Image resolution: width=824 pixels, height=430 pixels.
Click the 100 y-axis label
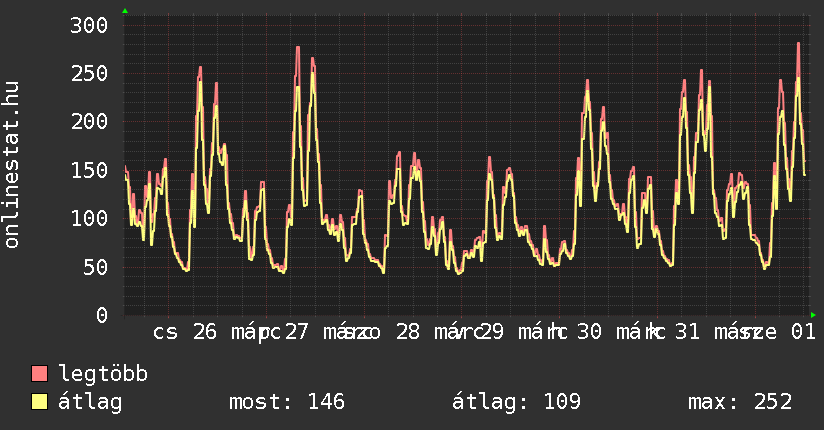click(88, 218)
